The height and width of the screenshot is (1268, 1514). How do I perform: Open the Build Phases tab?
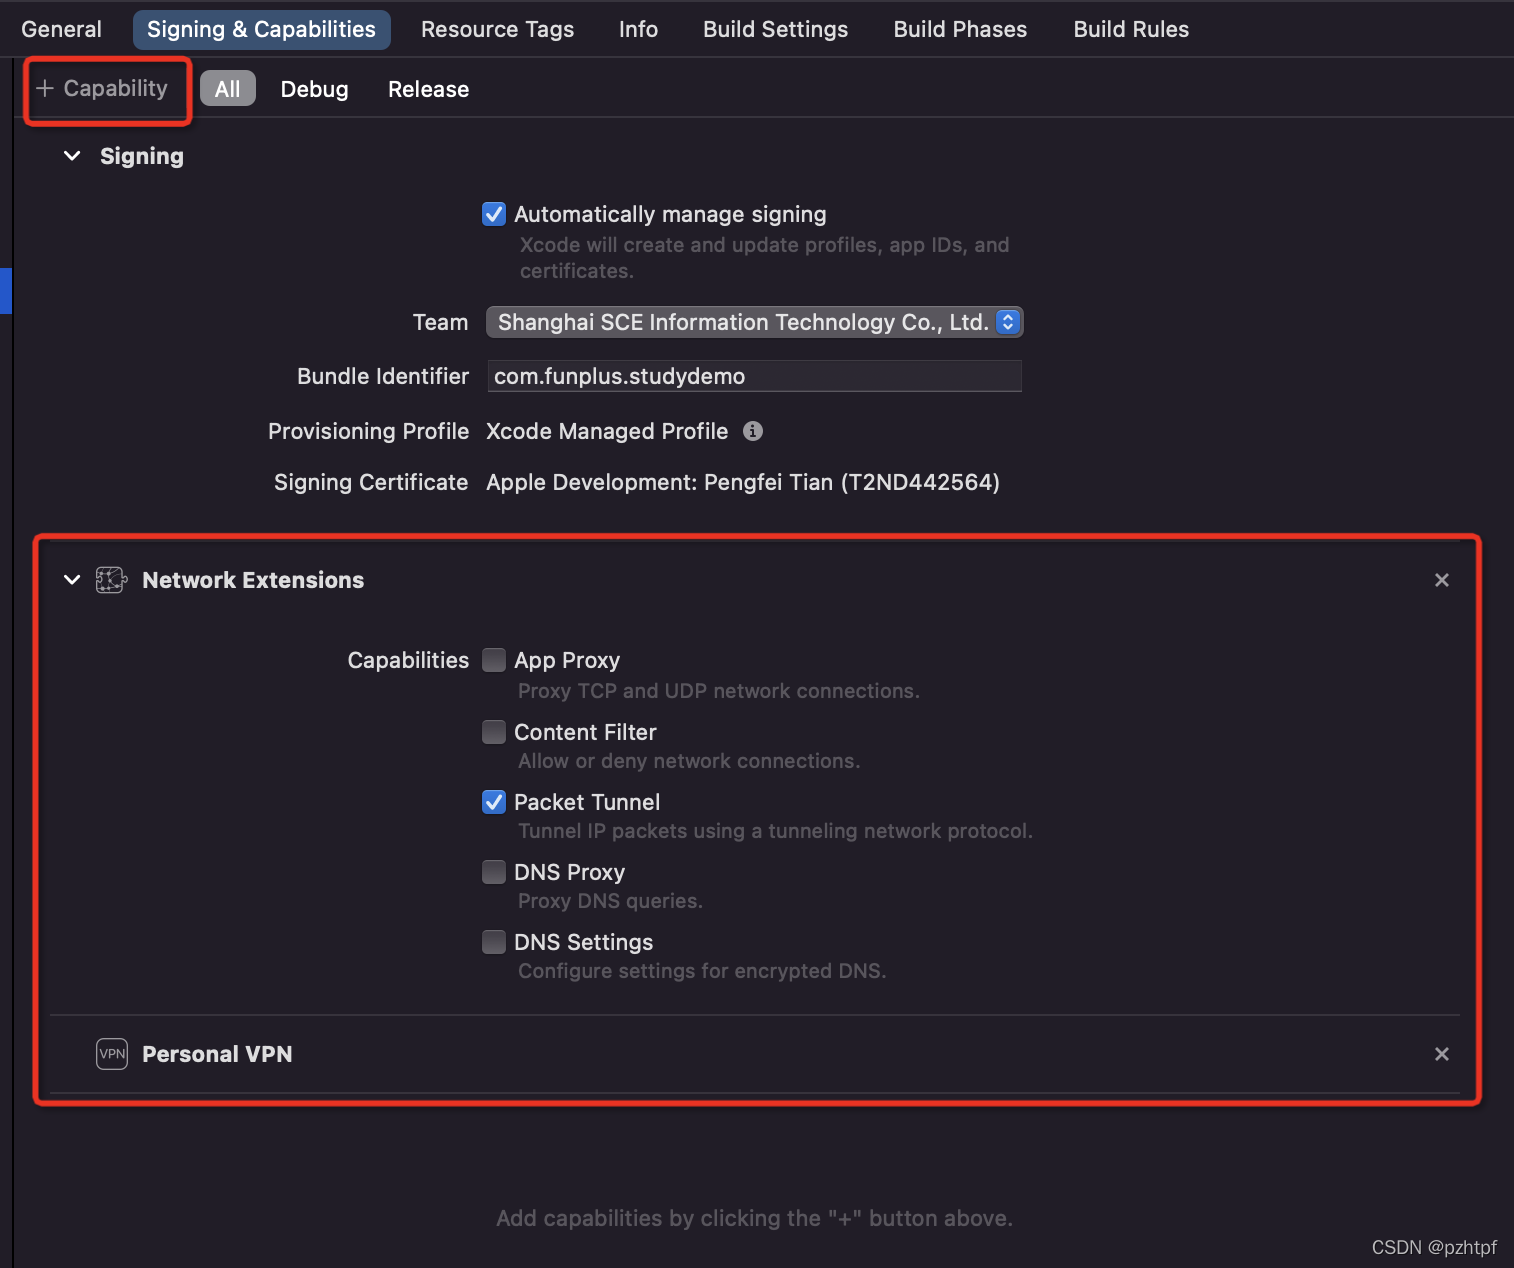(961, 29)
